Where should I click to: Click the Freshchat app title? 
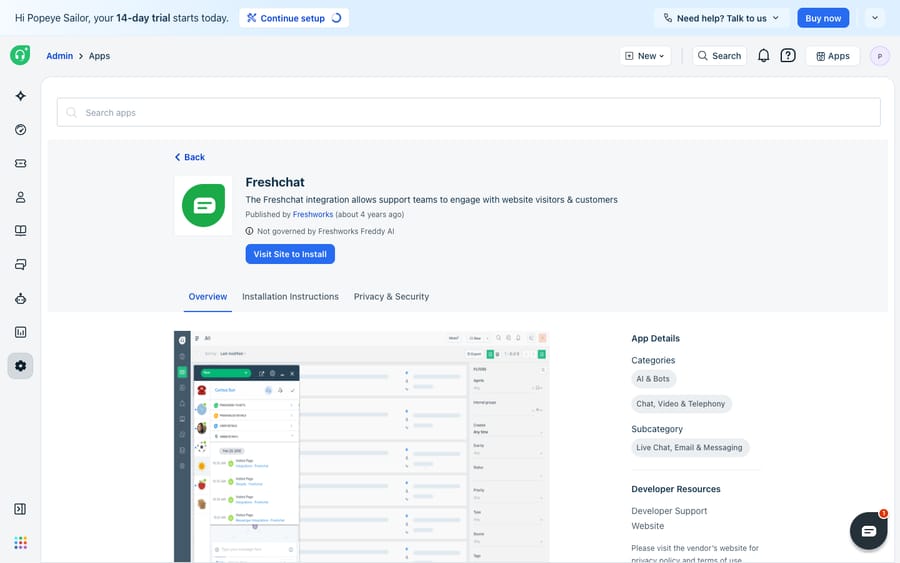[x=275, y=182]
